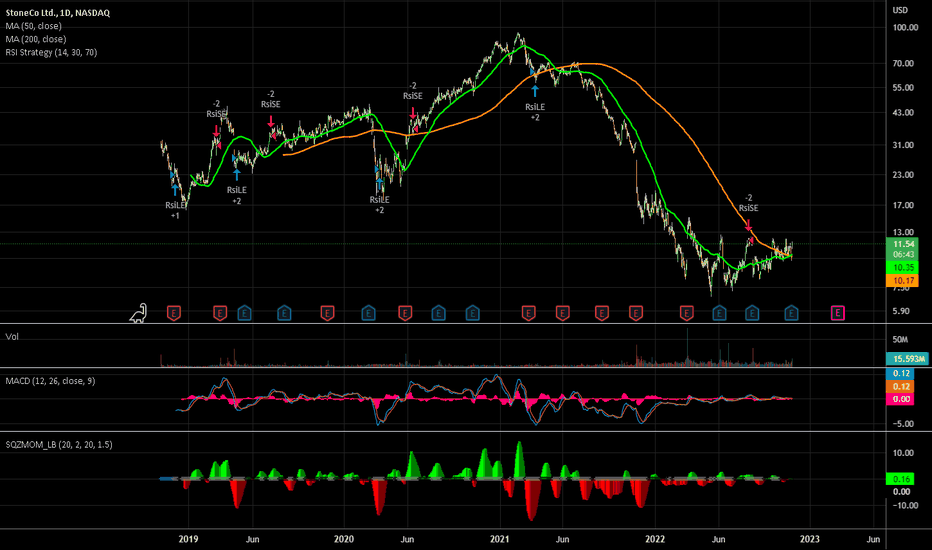
Task: Click the 31.00 price axis label
Action: [x=903, y=145]
